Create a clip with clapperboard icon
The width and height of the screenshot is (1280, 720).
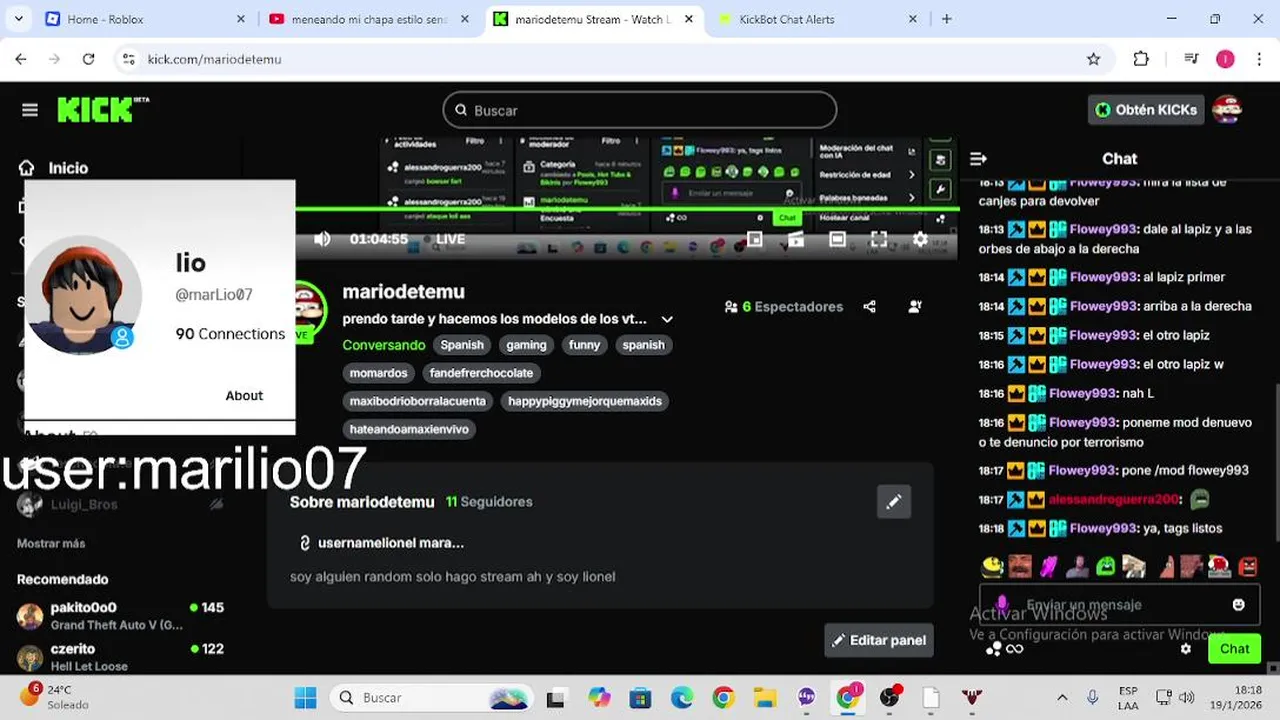pos(796,239)
